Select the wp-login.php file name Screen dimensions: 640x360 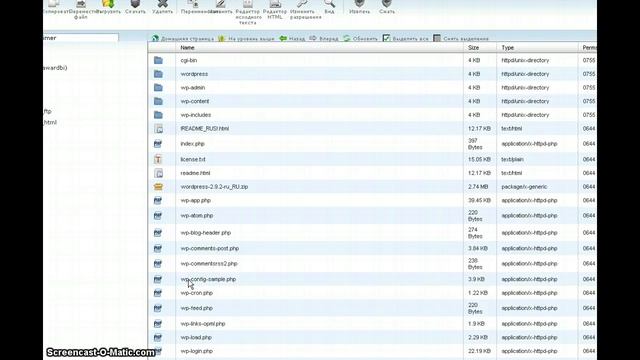point(197,351)
